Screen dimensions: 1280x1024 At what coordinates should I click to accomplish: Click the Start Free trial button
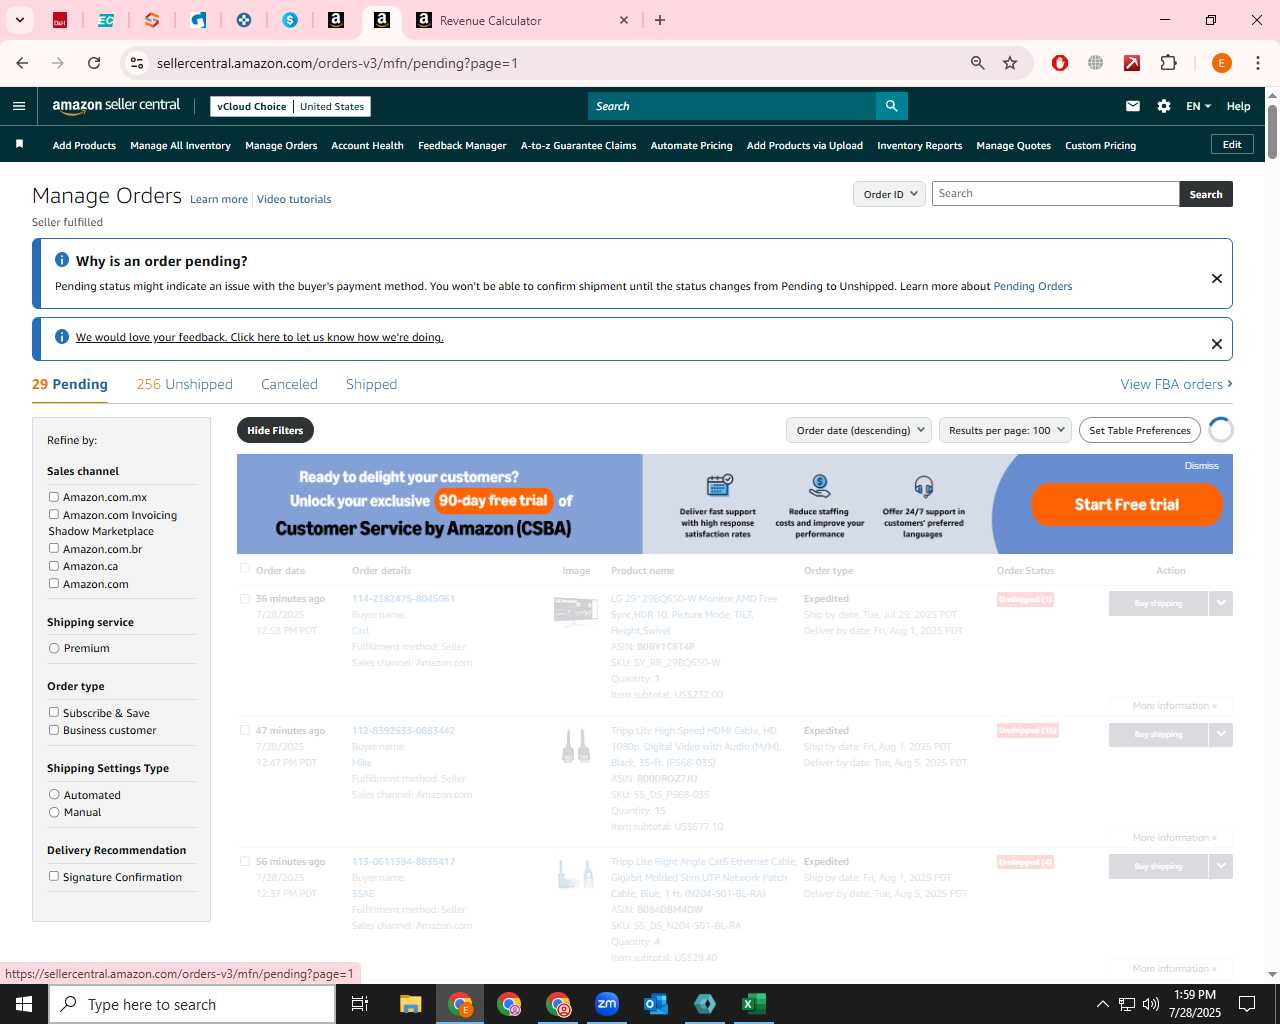click(1127, 504)
